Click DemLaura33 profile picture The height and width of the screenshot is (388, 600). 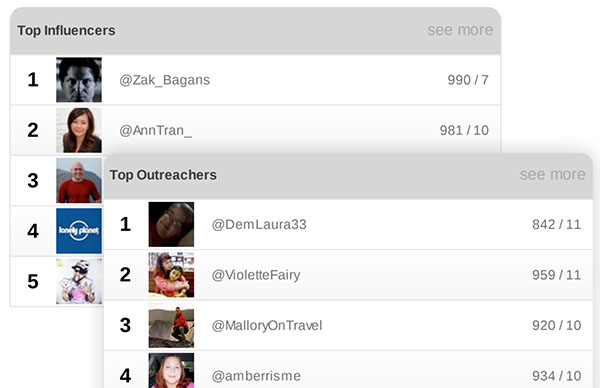171,224
